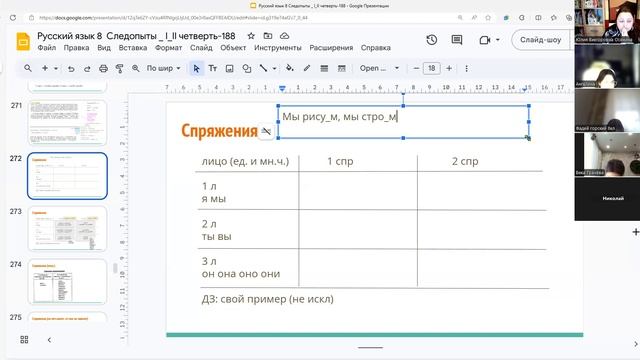
Task: Bookmark this page with star icon
Action: [488, 18]
